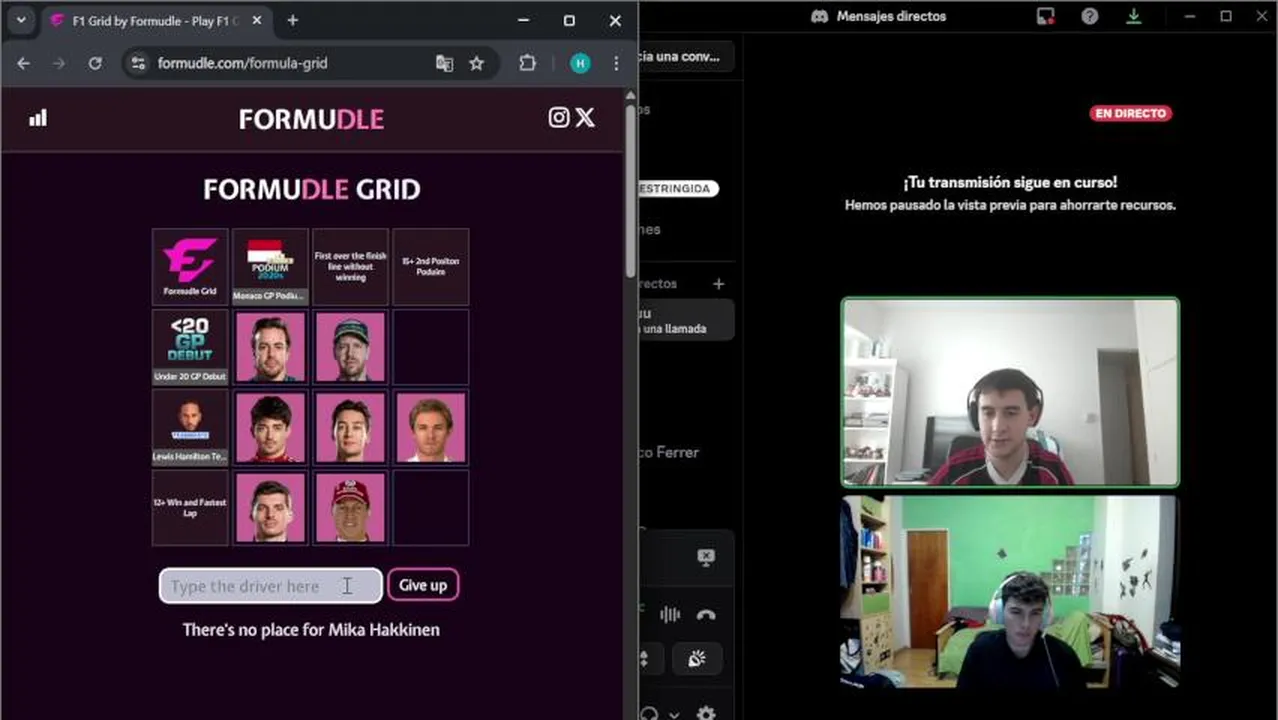
Task: Click the Monaco GP Podium category tile
Action: pyautogui.click(x=270, y=267)
